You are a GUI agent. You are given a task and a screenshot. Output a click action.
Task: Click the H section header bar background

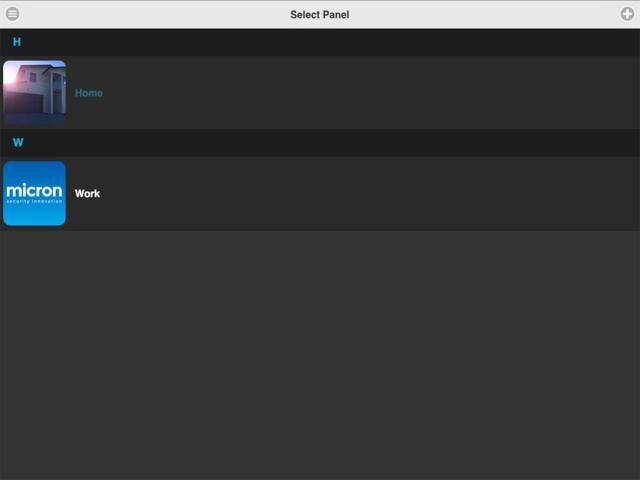(320, 42)
